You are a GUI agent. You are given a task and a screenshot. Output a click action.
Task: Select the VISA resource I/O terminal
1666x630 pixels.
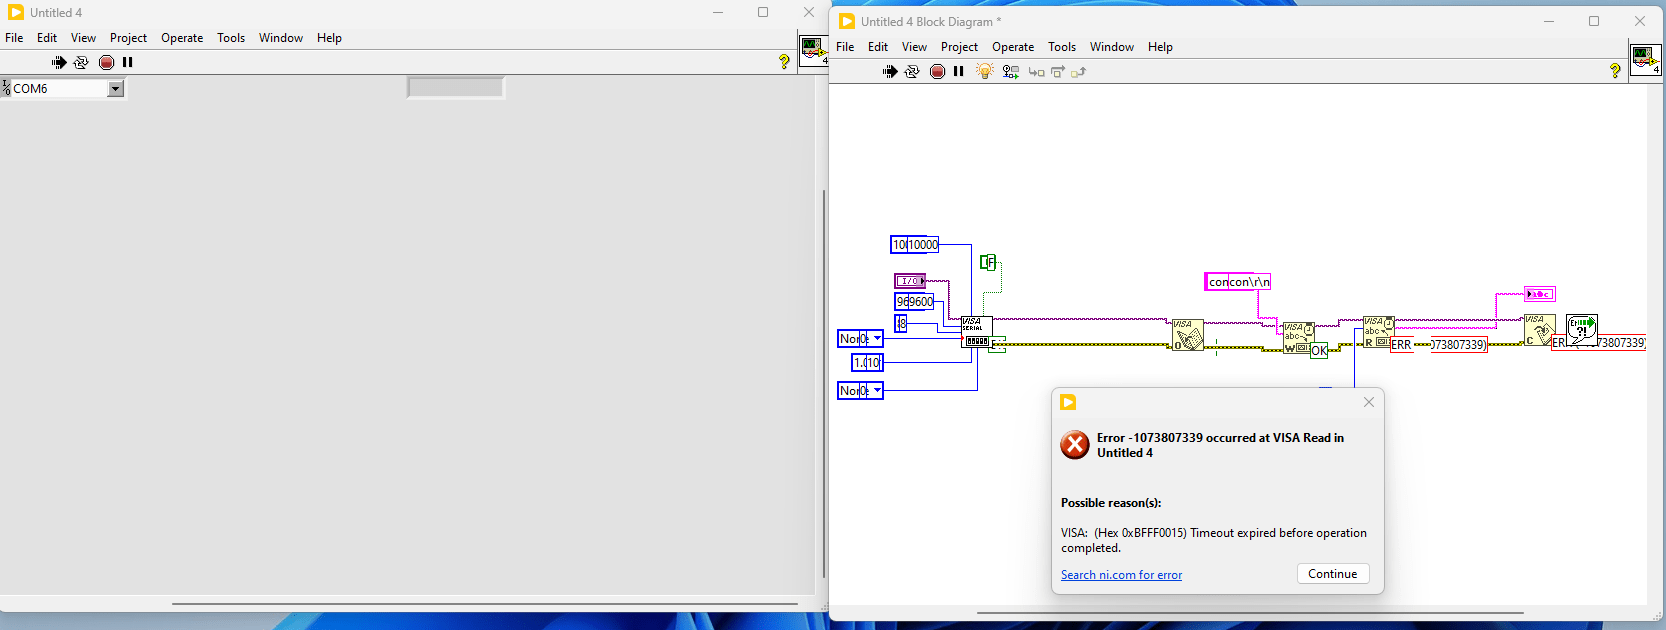pyautogui.click(x=909, y=281)
